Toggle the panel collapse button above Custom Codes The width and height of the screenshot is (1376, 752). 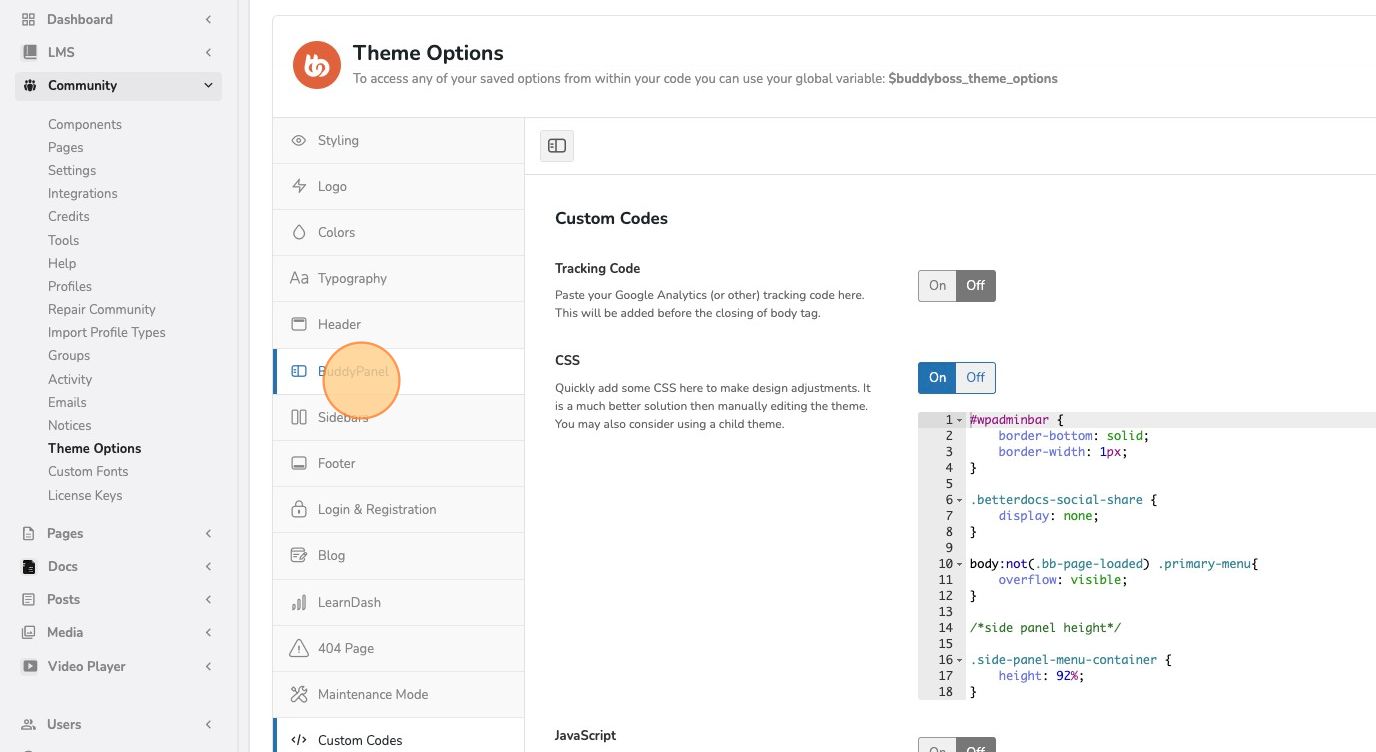(557, 146)
